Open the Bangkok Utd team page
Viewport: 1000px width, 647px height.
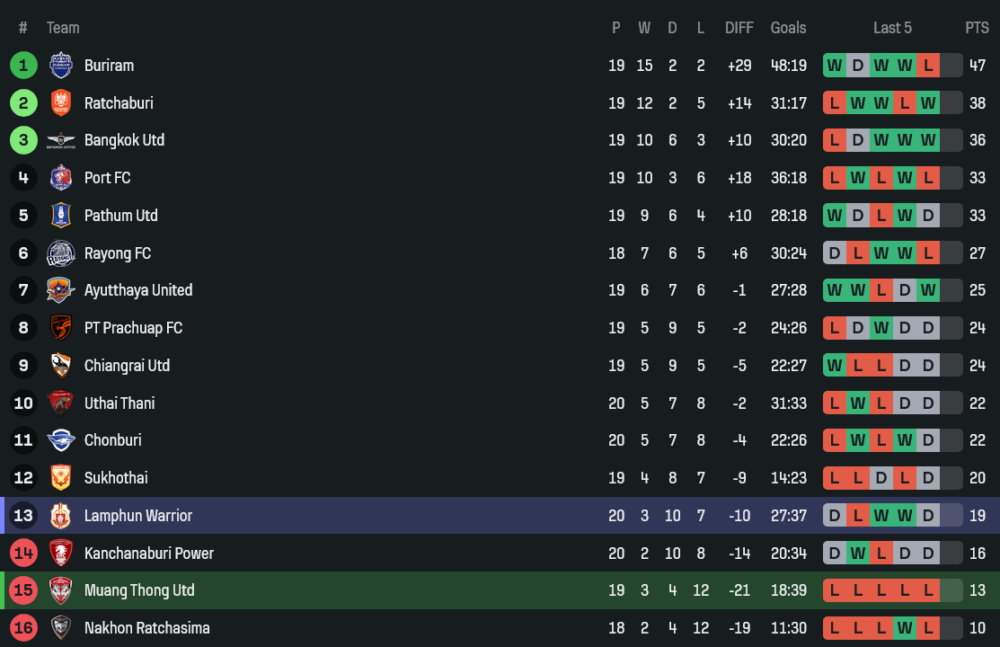(x=124, y=141)
